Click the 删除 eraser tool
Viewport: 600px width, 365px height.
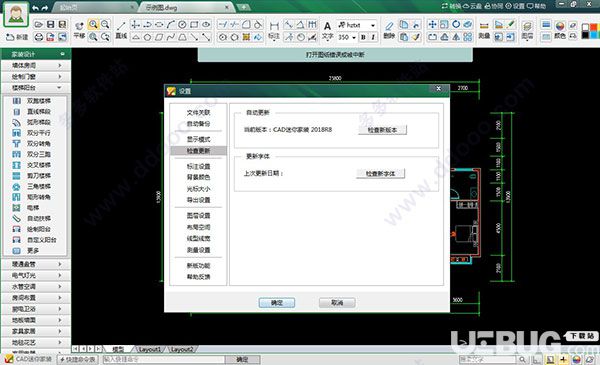point(389,30)
